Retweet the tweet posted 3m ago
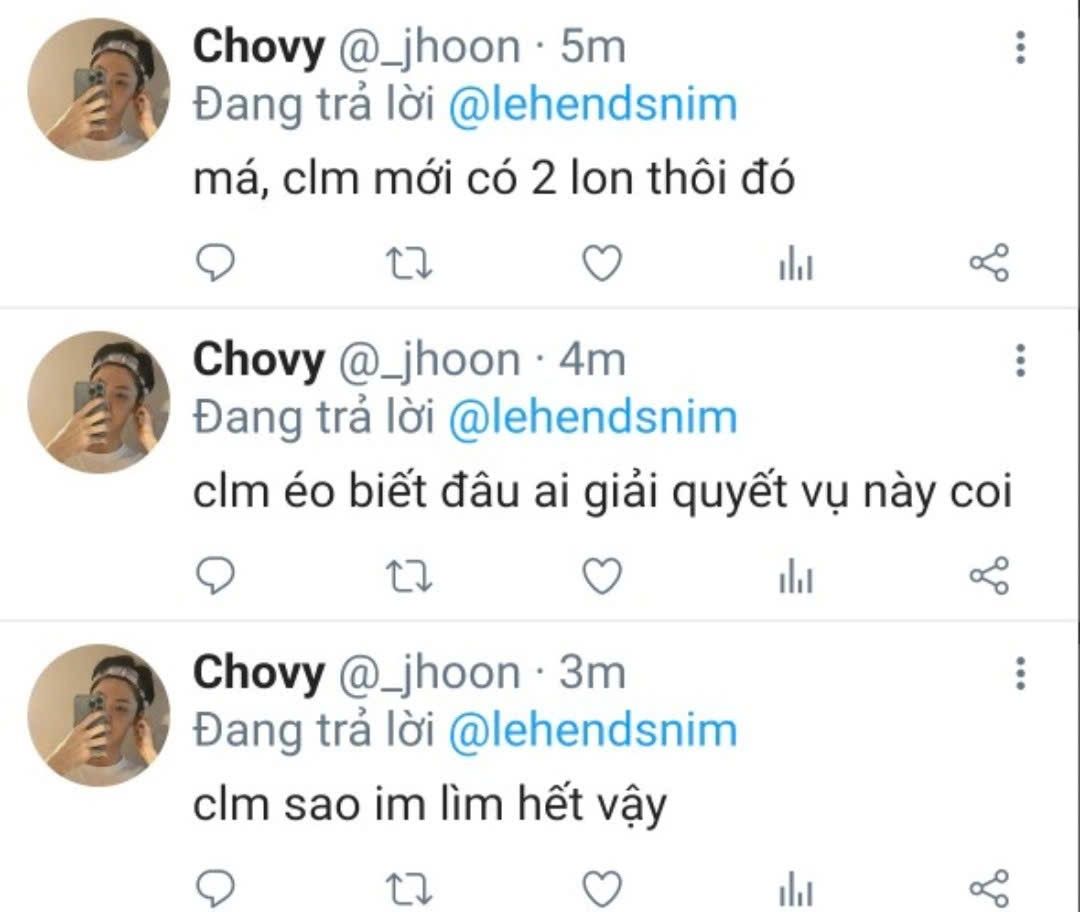This screenshot has height=912, width=1080. (409, 889)
